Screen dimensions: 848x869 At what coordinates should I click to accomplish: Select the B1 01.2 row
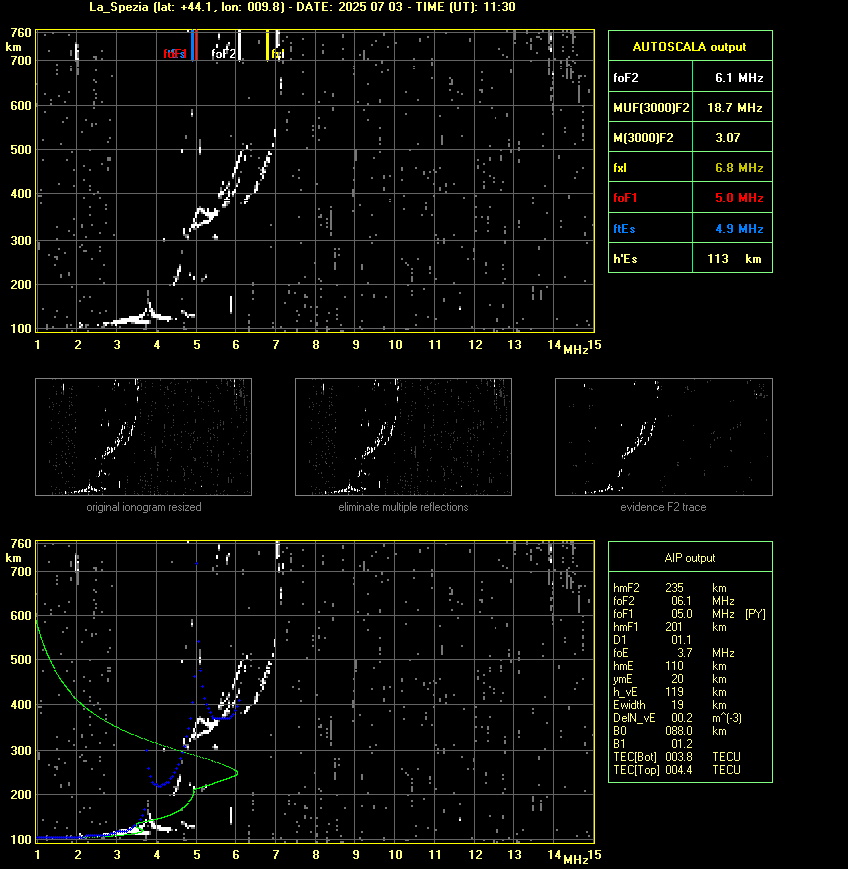pyautogui.click(x=652, y=744)
